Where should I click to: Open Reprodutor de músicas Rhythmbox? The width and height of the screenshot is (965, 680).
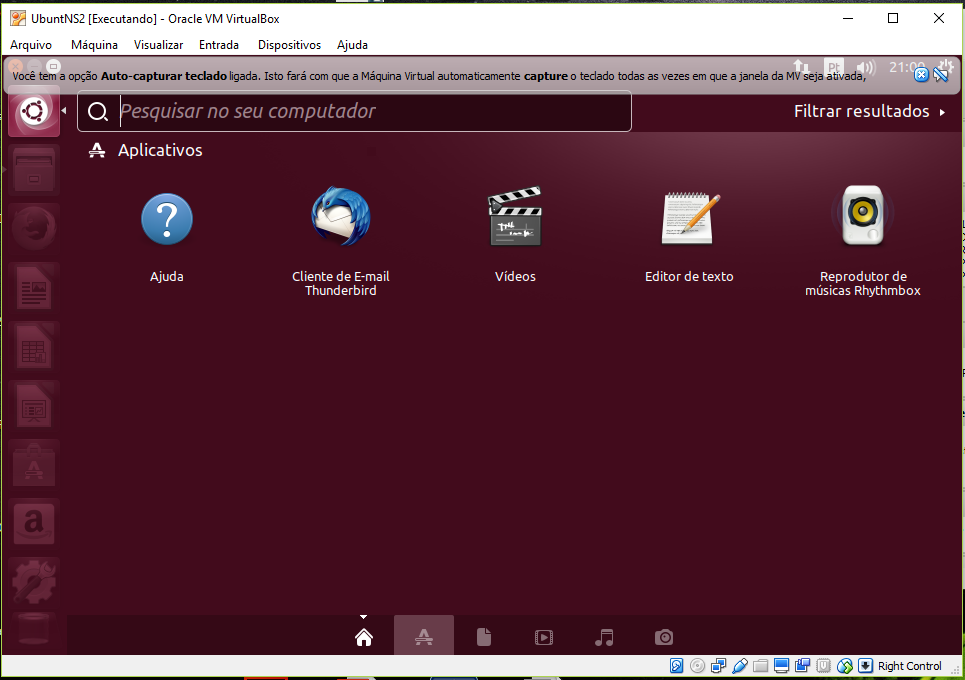[x=863, y=215]
